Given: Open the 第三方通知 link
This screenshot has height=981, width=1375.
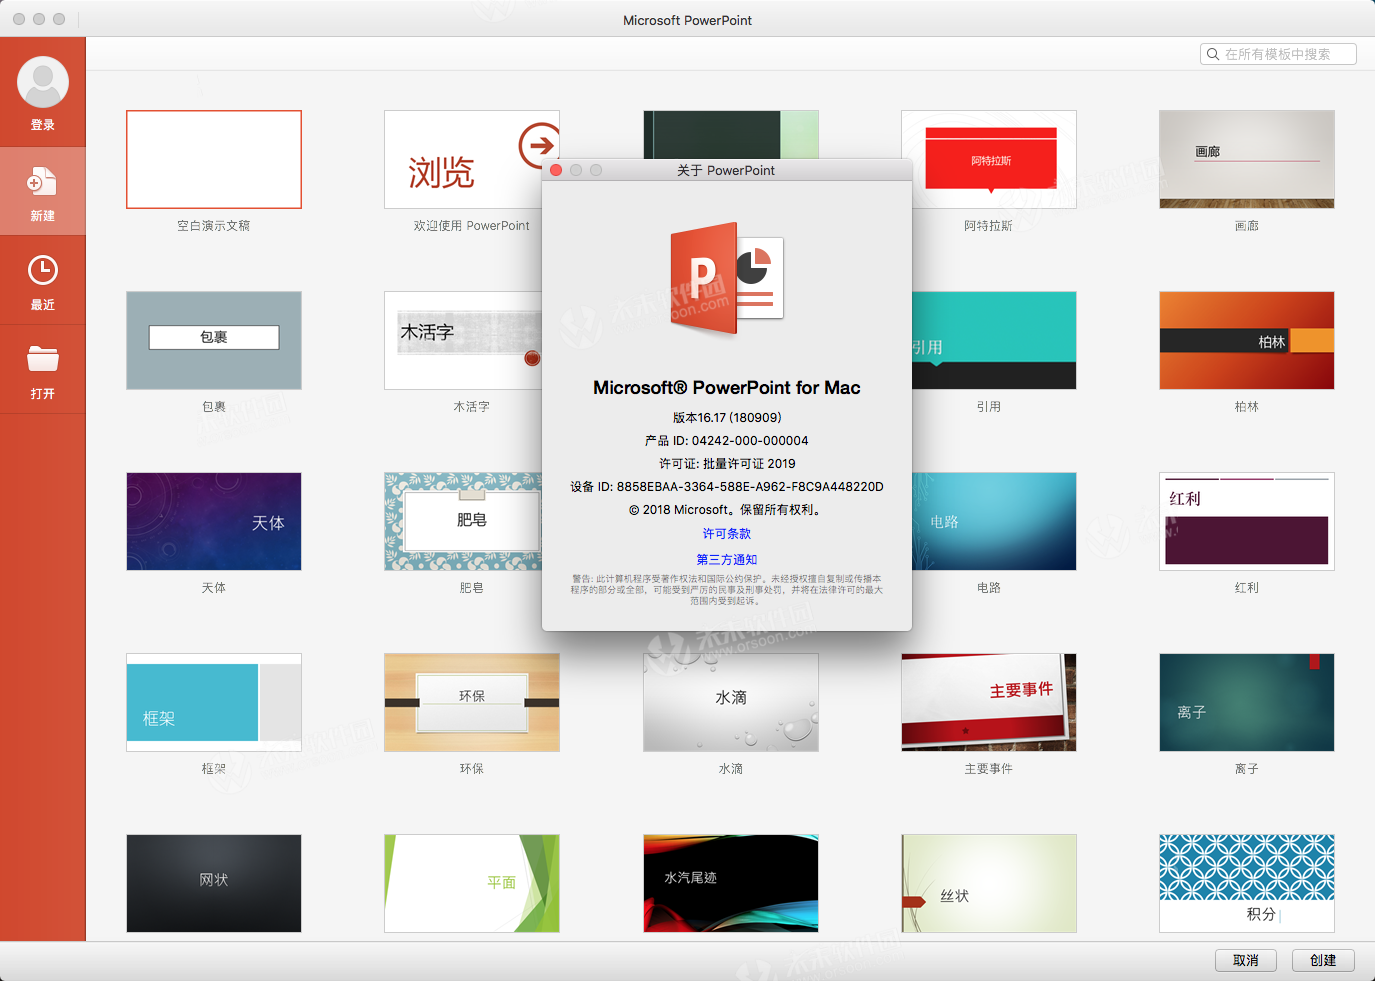Looking at the screenshot, I should point(727,559).
